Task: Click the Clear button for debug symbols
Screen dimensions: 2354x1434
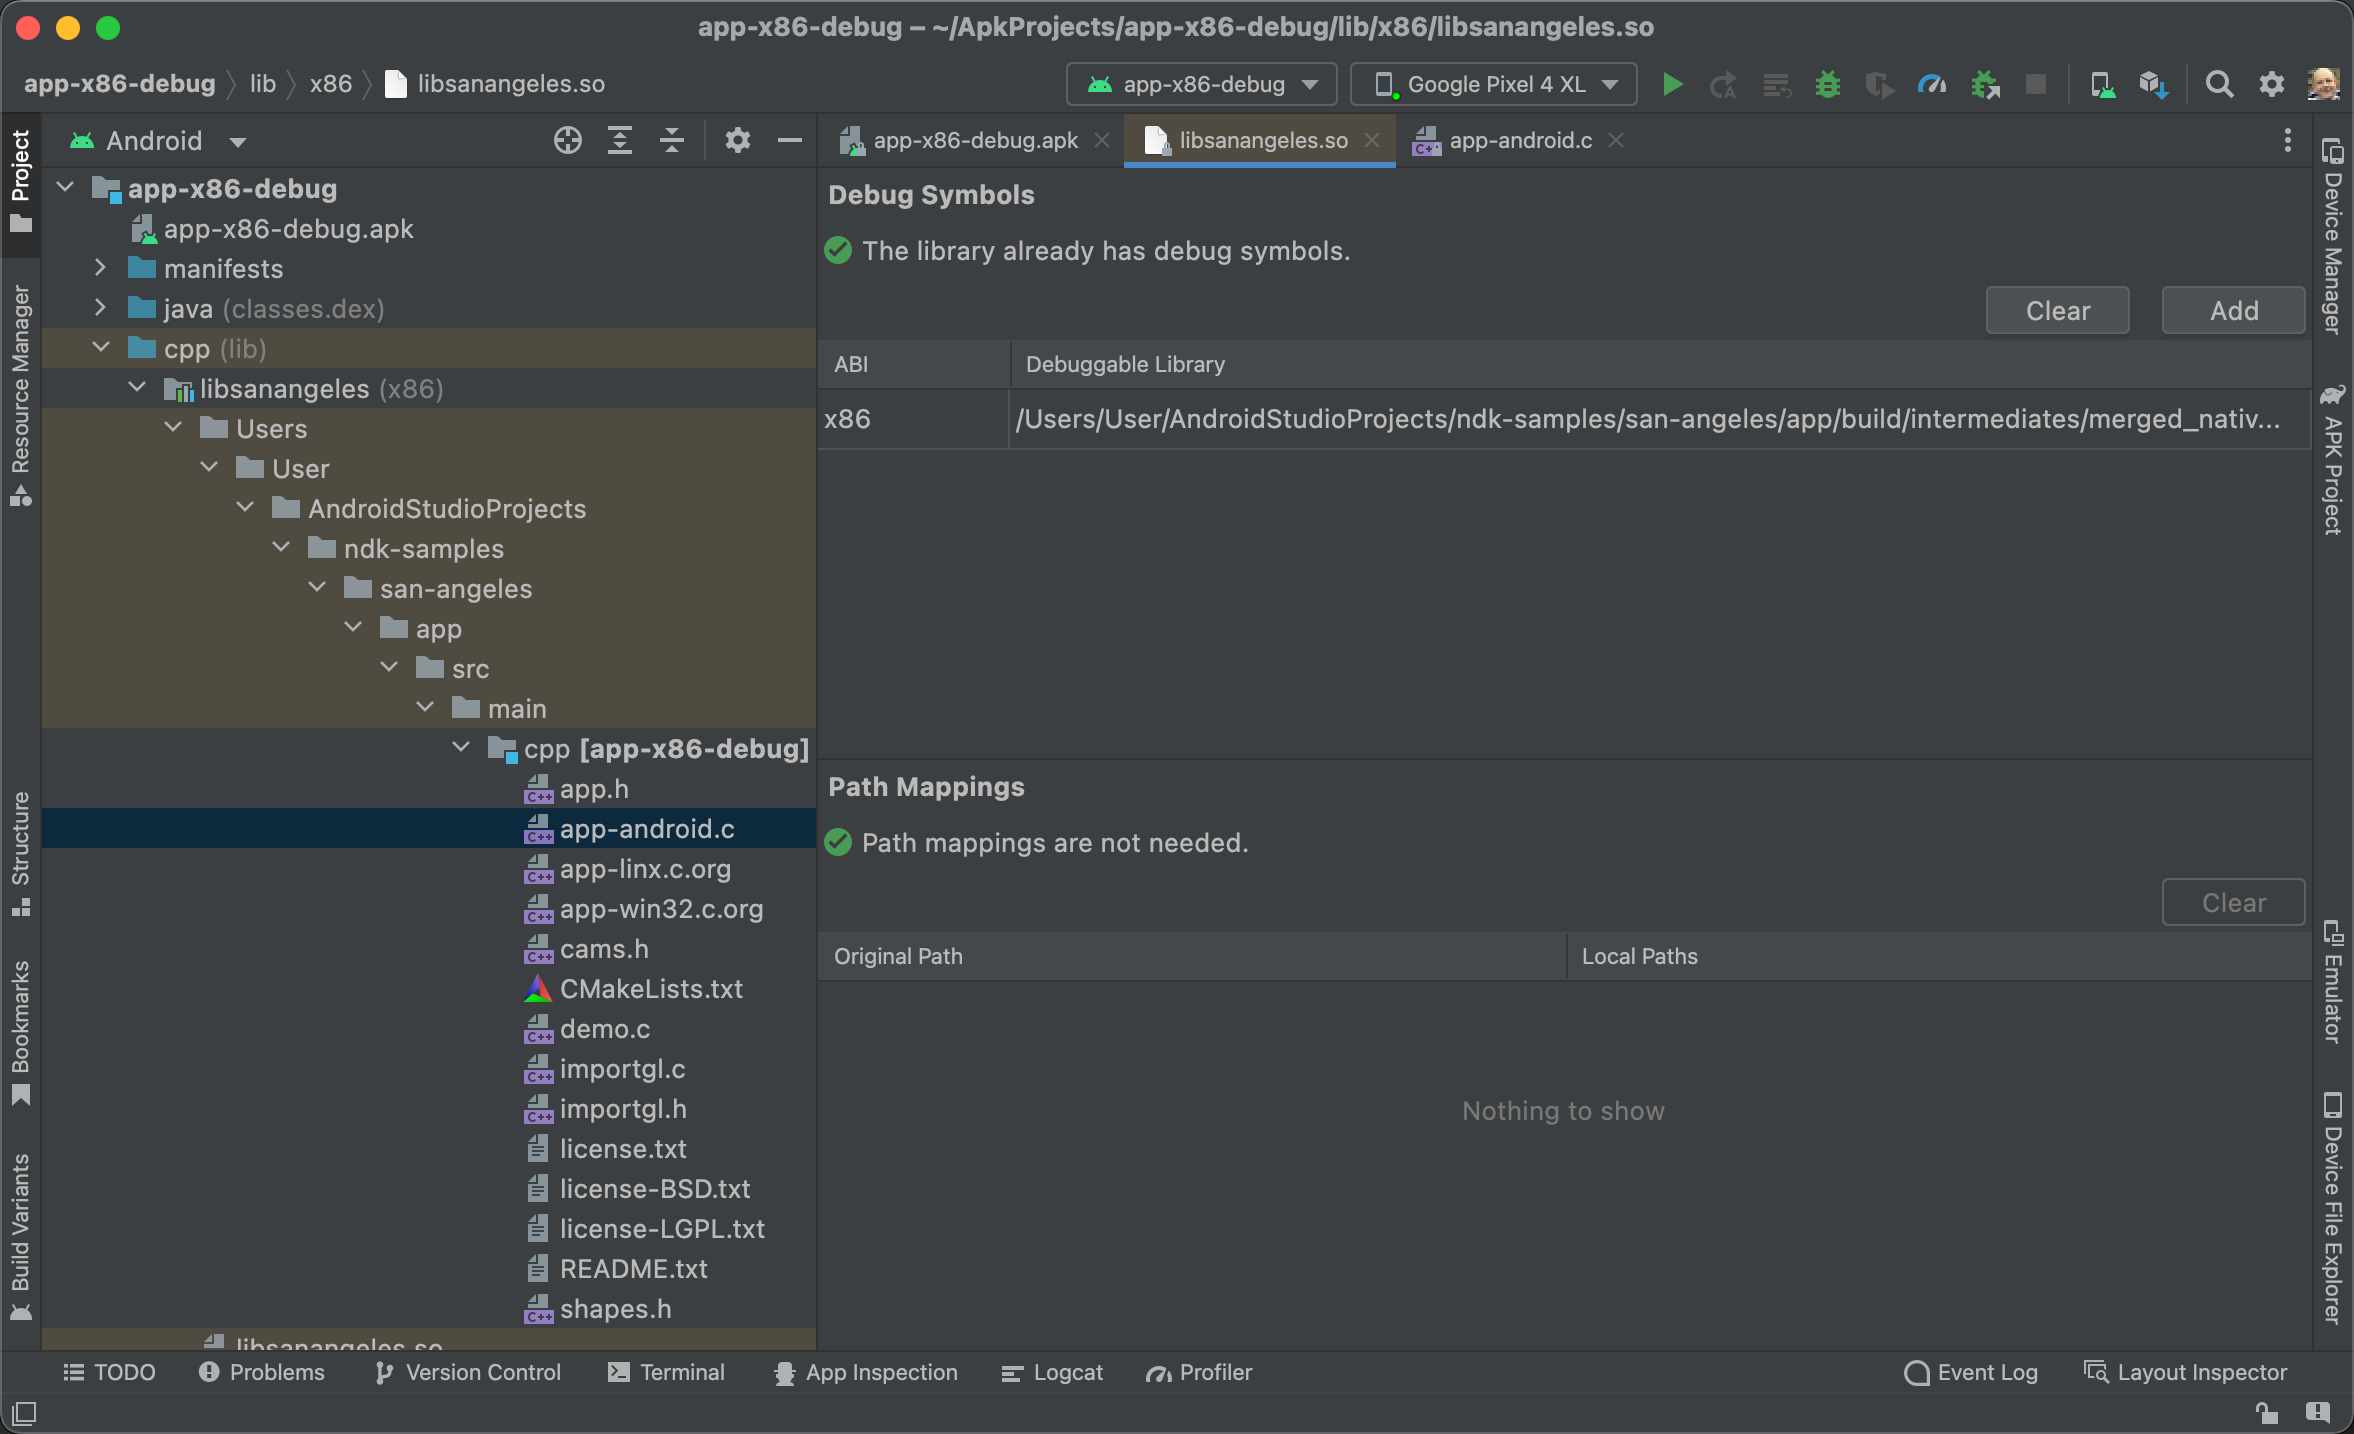Action: [x=2060, y=309]
